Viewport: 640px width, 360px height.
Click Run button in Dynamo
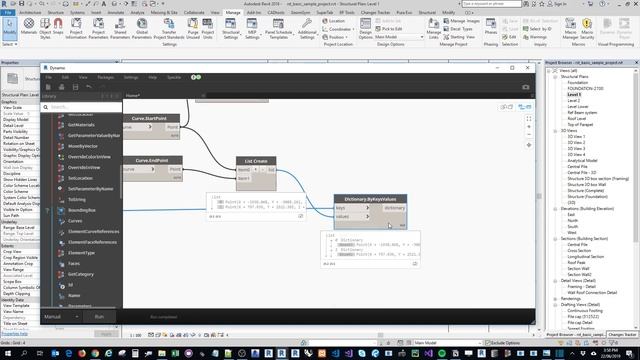pyautogui.click(x=99, y=317)
